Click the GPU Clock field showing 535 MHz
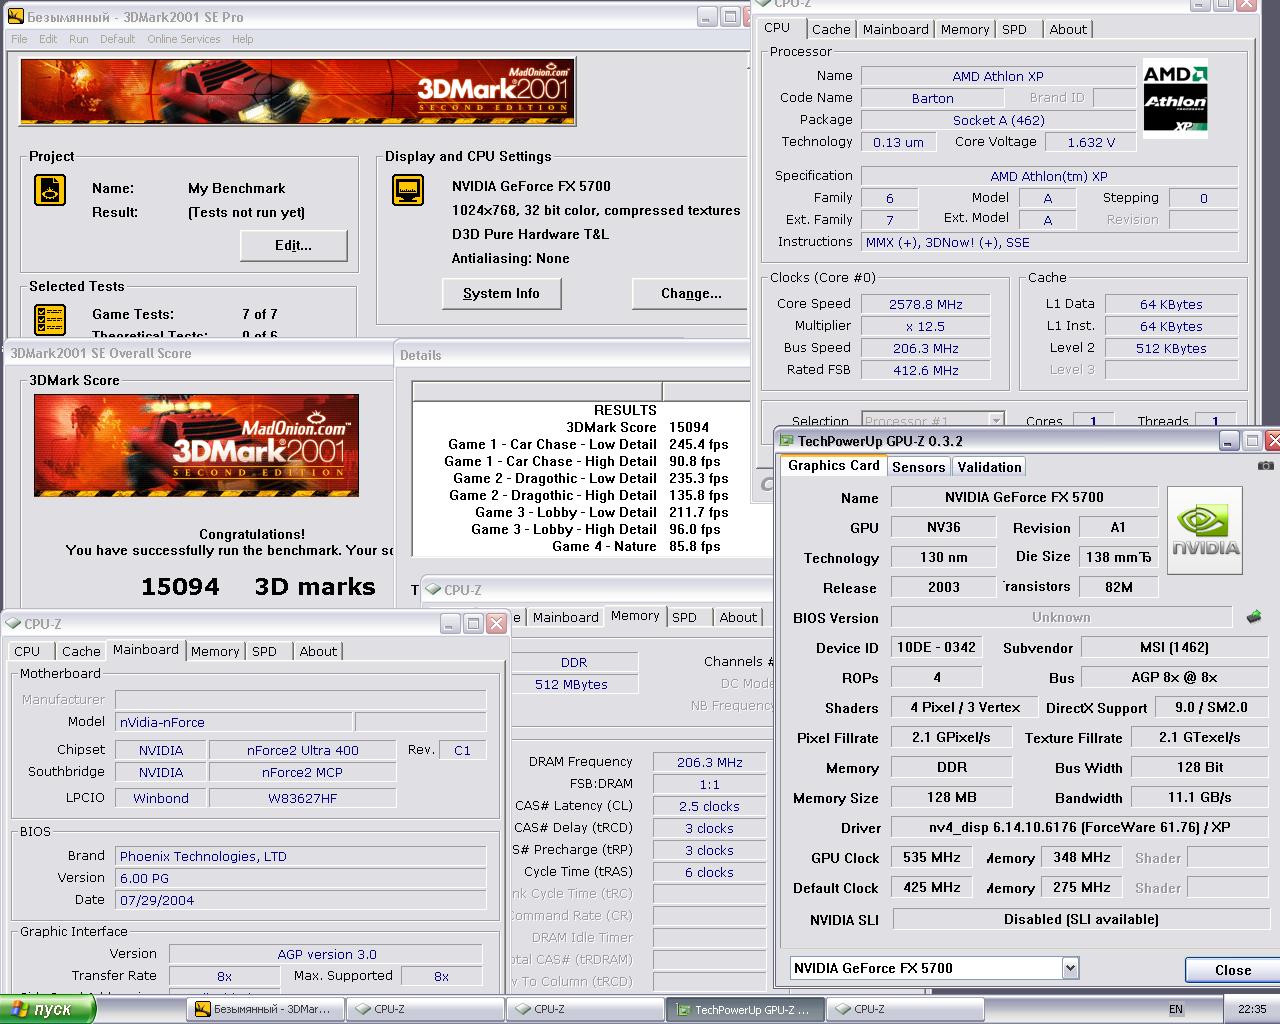 tap(931, 857)
